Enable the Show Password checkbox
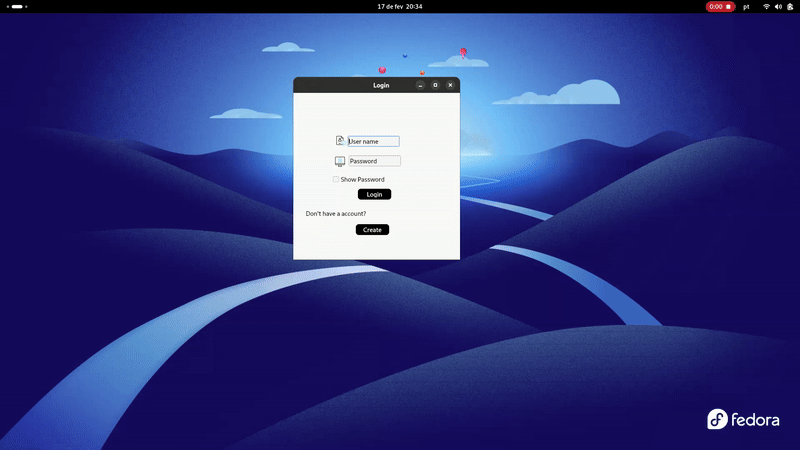 [336, 179]
